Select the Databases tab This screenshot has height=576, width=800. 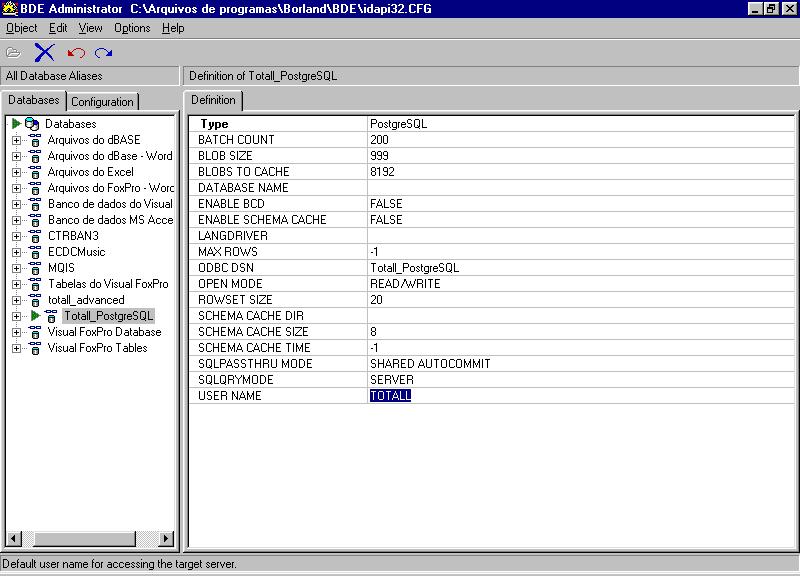tap(34, 100)
